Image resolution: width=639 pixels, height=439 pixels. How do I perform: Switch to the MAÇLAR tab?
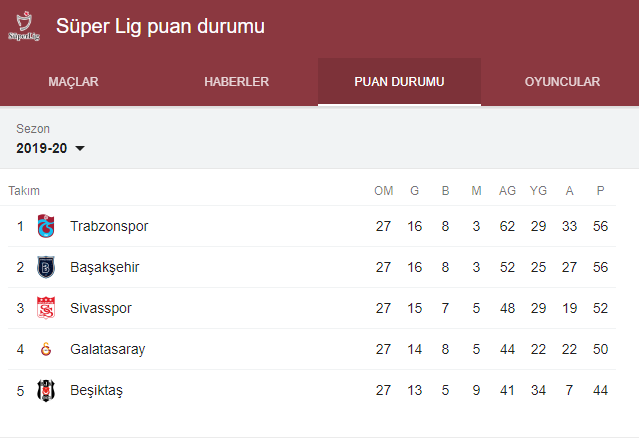coord(73,82)
